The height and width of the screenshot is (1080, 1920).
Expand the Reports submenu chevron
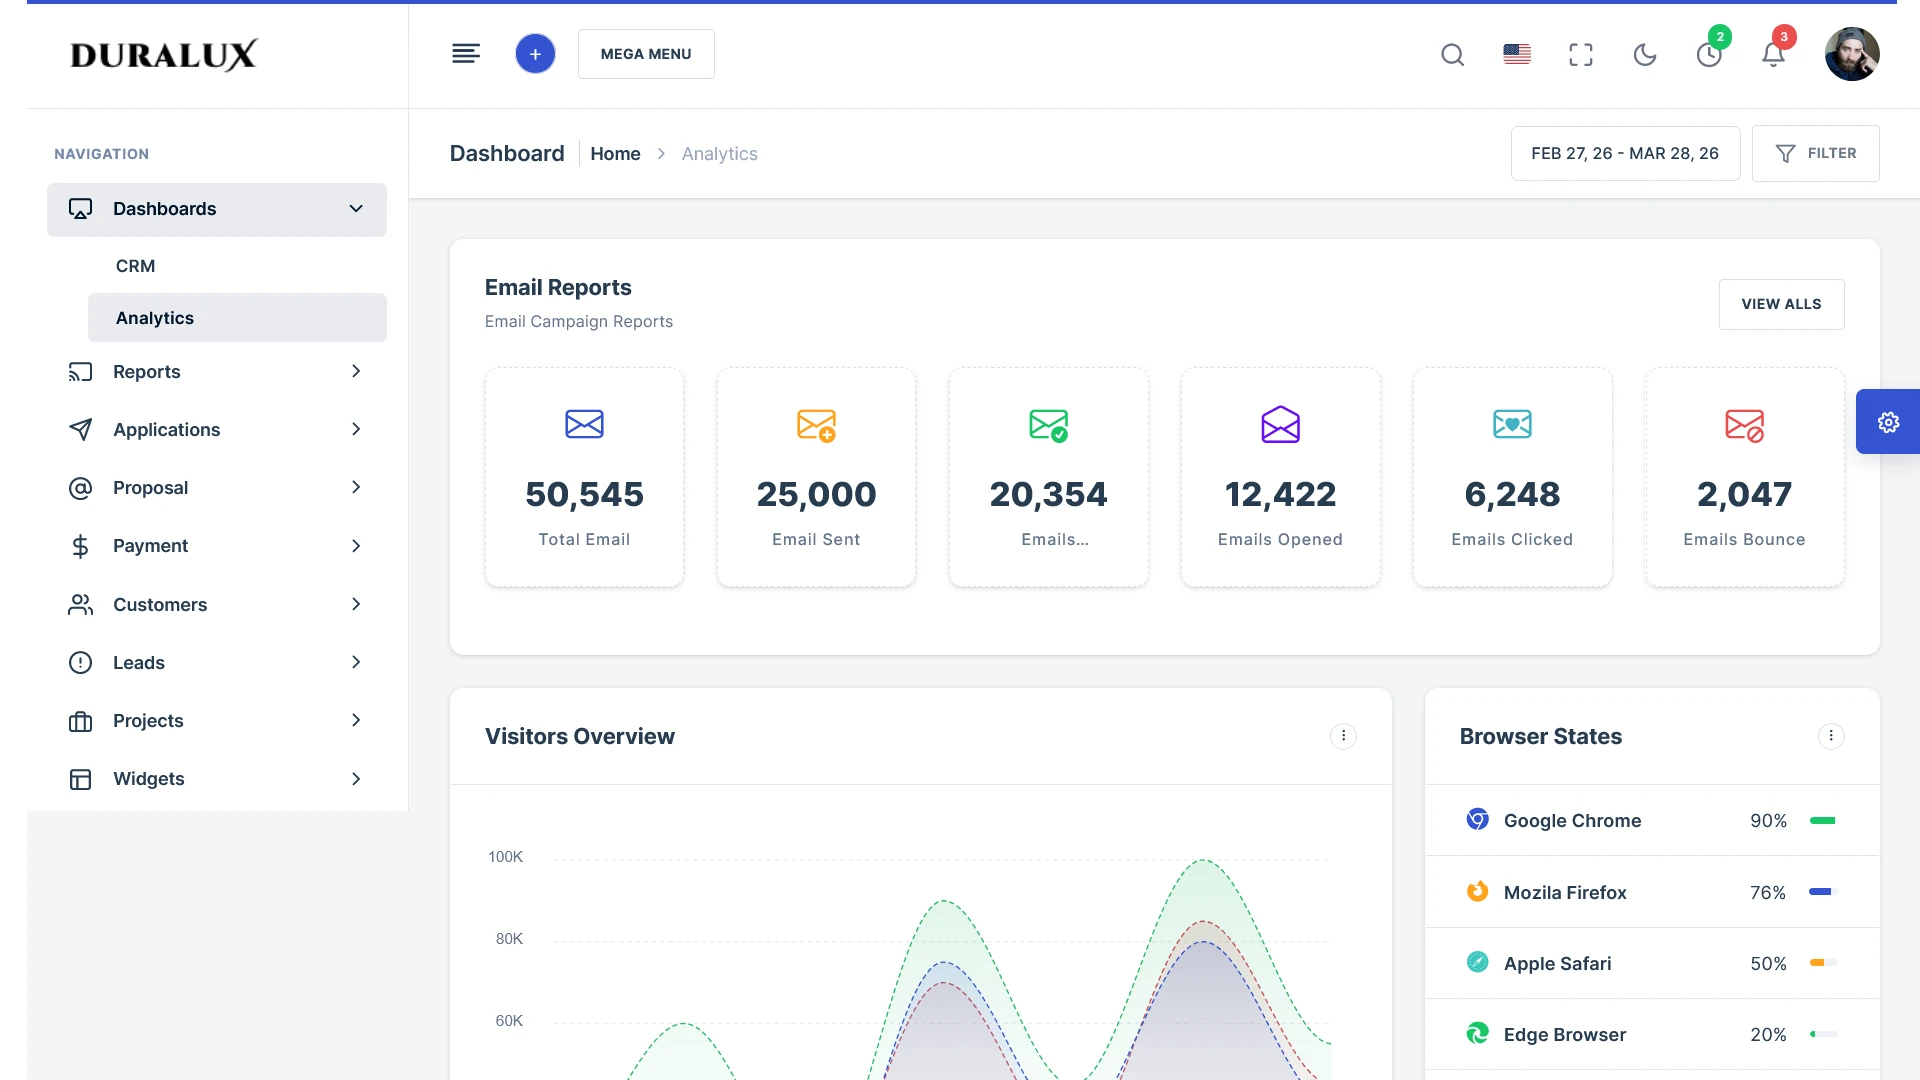pos(356,371)
